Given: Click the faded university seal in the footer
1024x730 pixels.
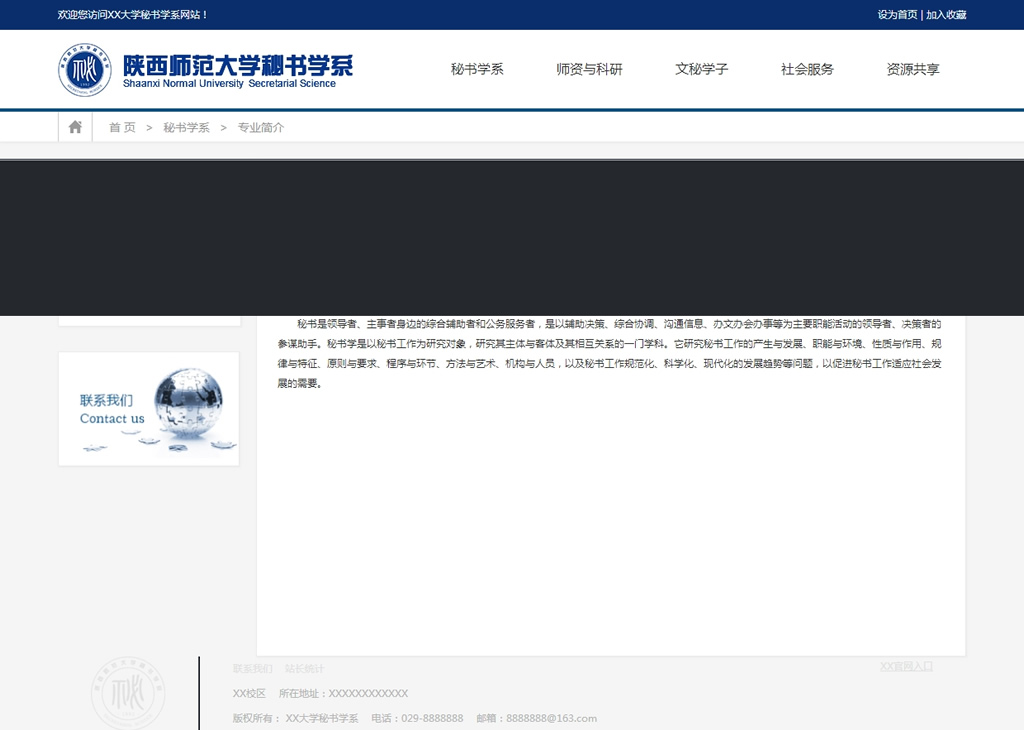Looking at the screenshot, I should (x=128, y=693).
